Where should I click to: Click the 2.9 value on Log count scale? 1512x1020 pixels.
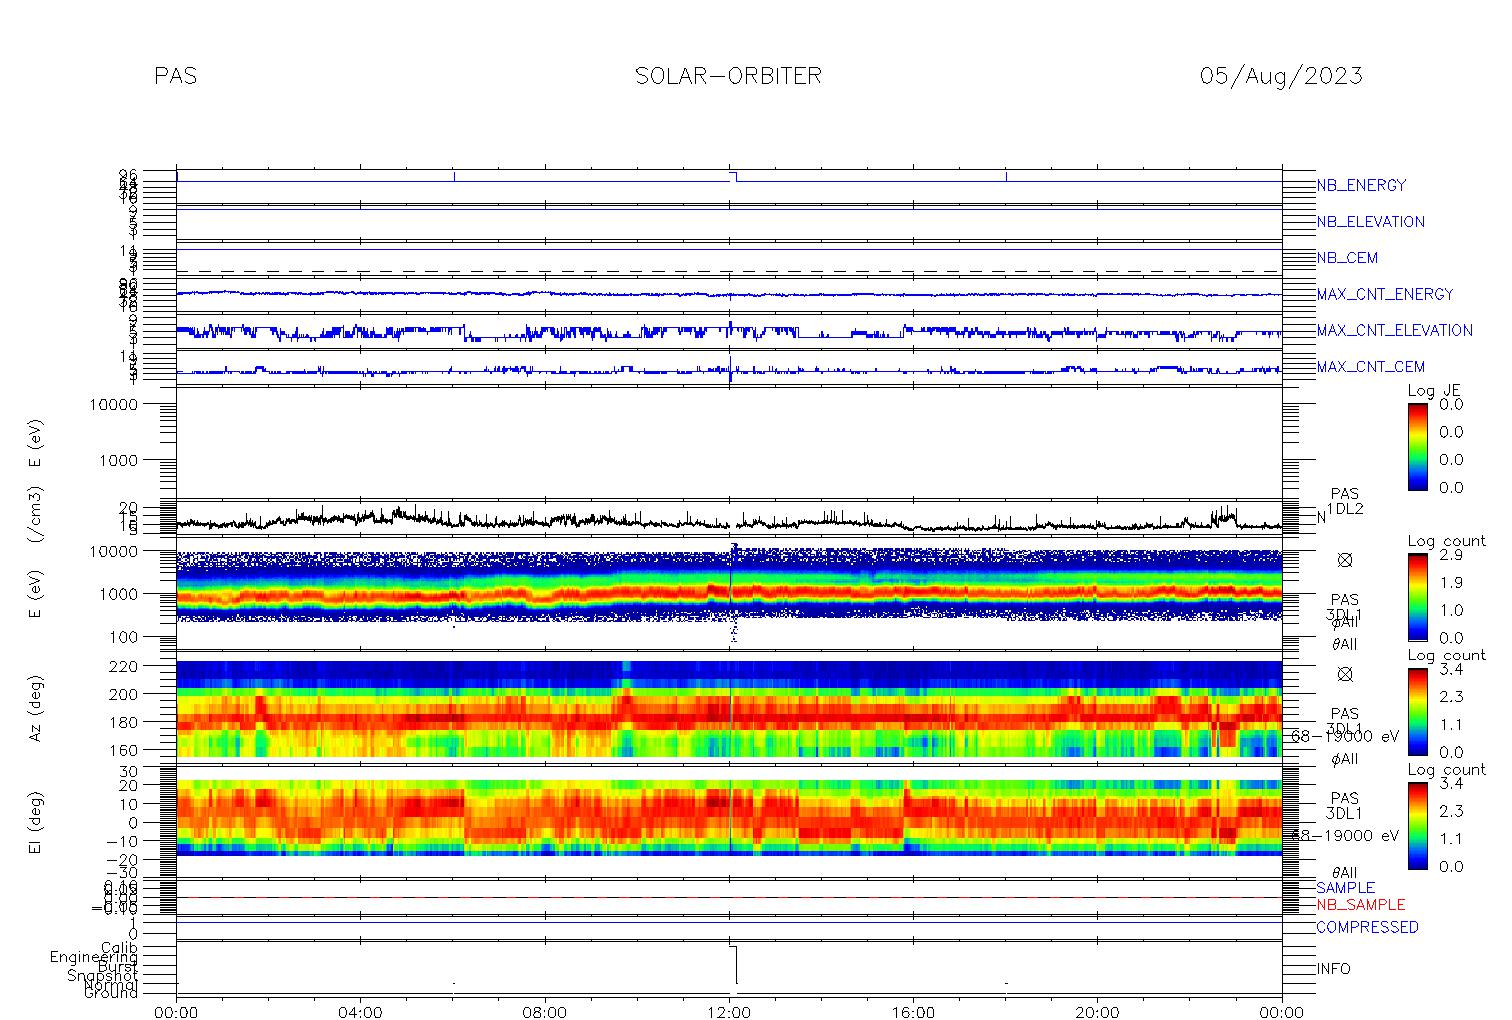1450,555
